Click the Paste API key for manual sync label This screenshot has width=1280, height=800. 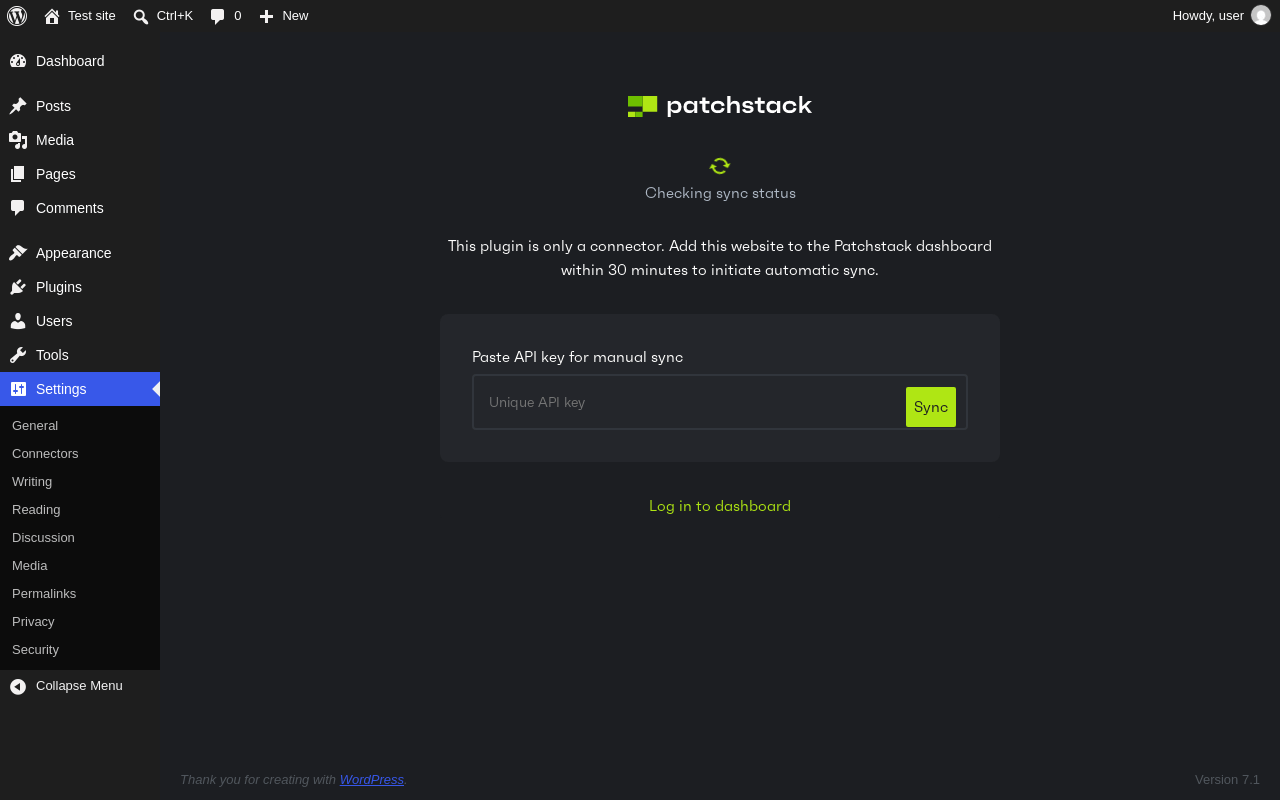pos(577,357)
